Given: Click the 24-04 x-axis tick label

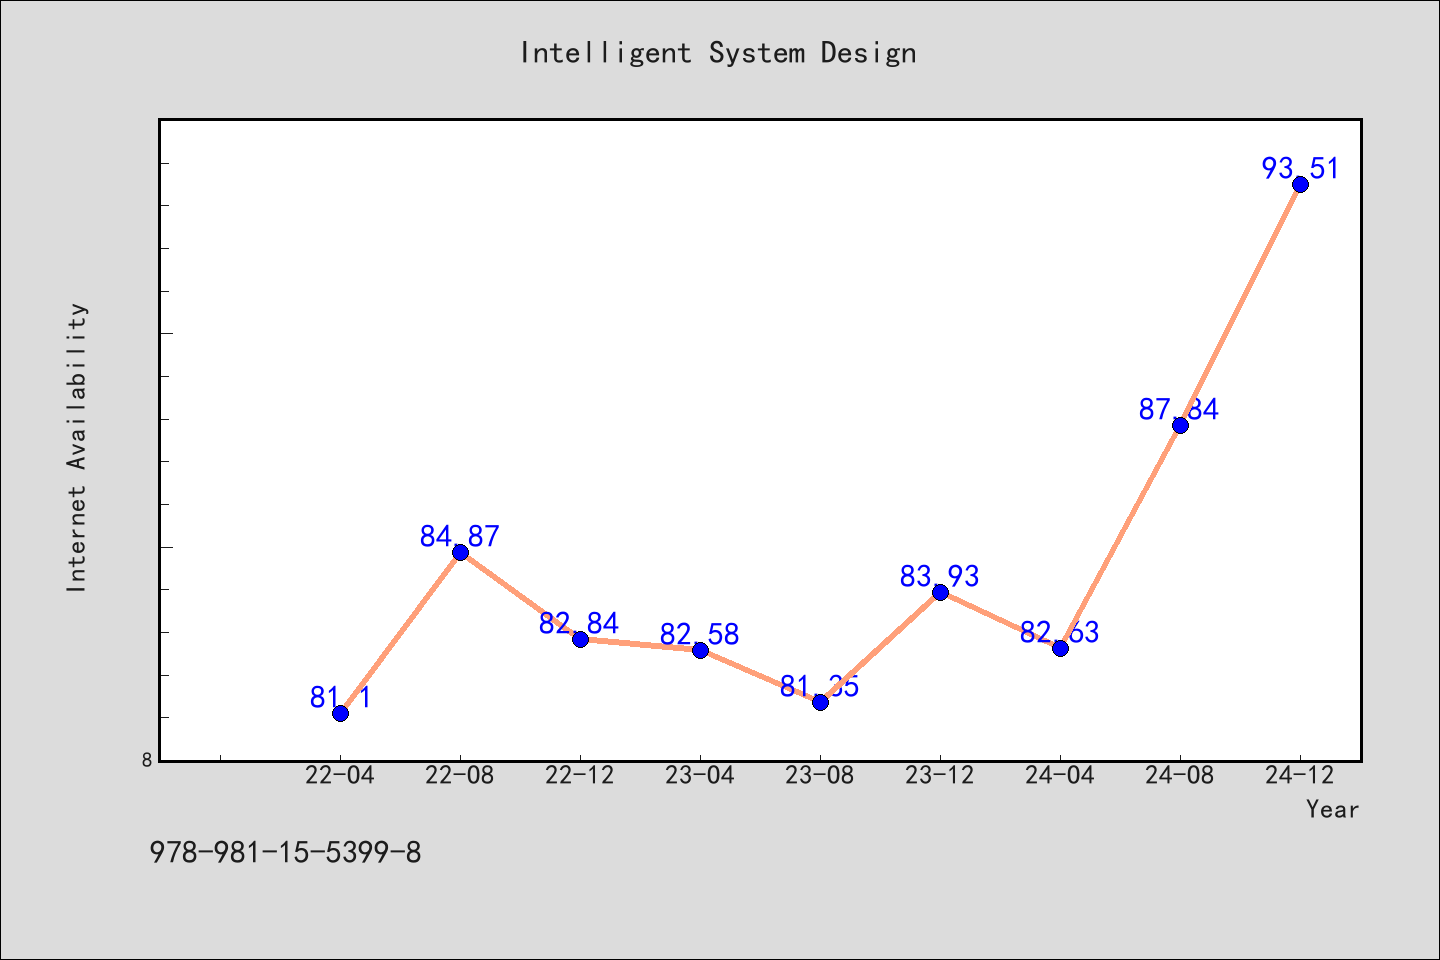Looking at the screenshot, I should [x=1060, y=776].
